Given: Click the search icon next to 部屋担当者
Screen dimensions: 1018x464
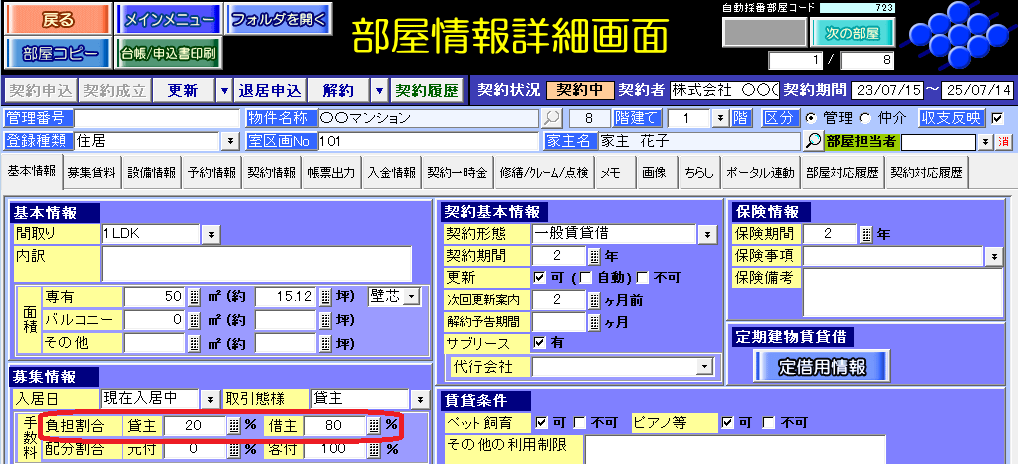Looking at the screenshot, I should coord(814,141).
